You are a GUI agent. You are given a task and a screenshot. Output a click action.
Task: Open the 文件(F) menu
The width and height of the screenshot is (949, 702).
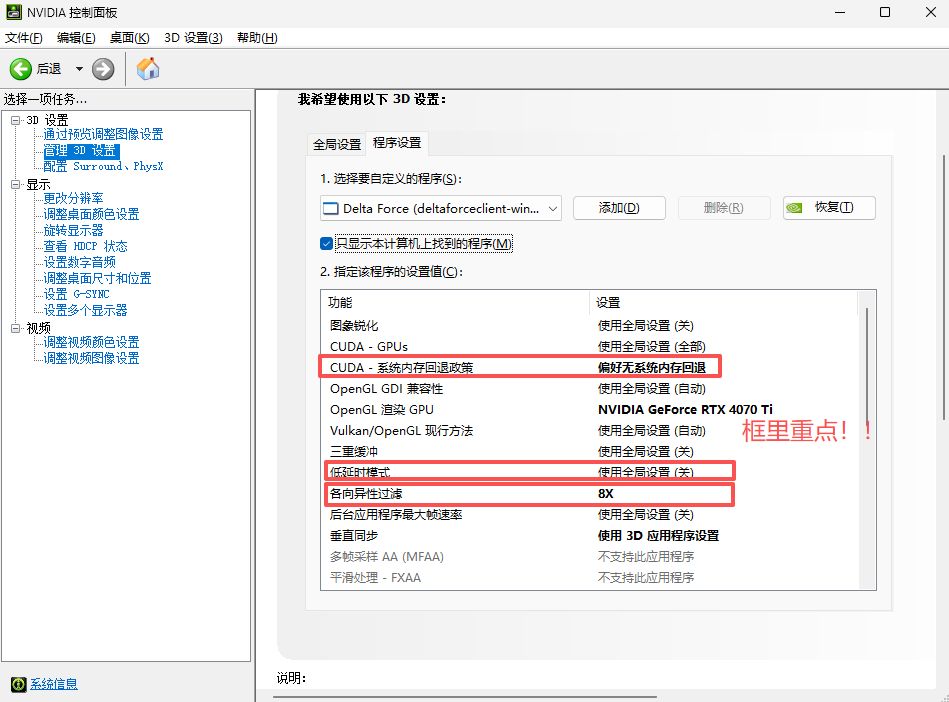click(24, 38)
